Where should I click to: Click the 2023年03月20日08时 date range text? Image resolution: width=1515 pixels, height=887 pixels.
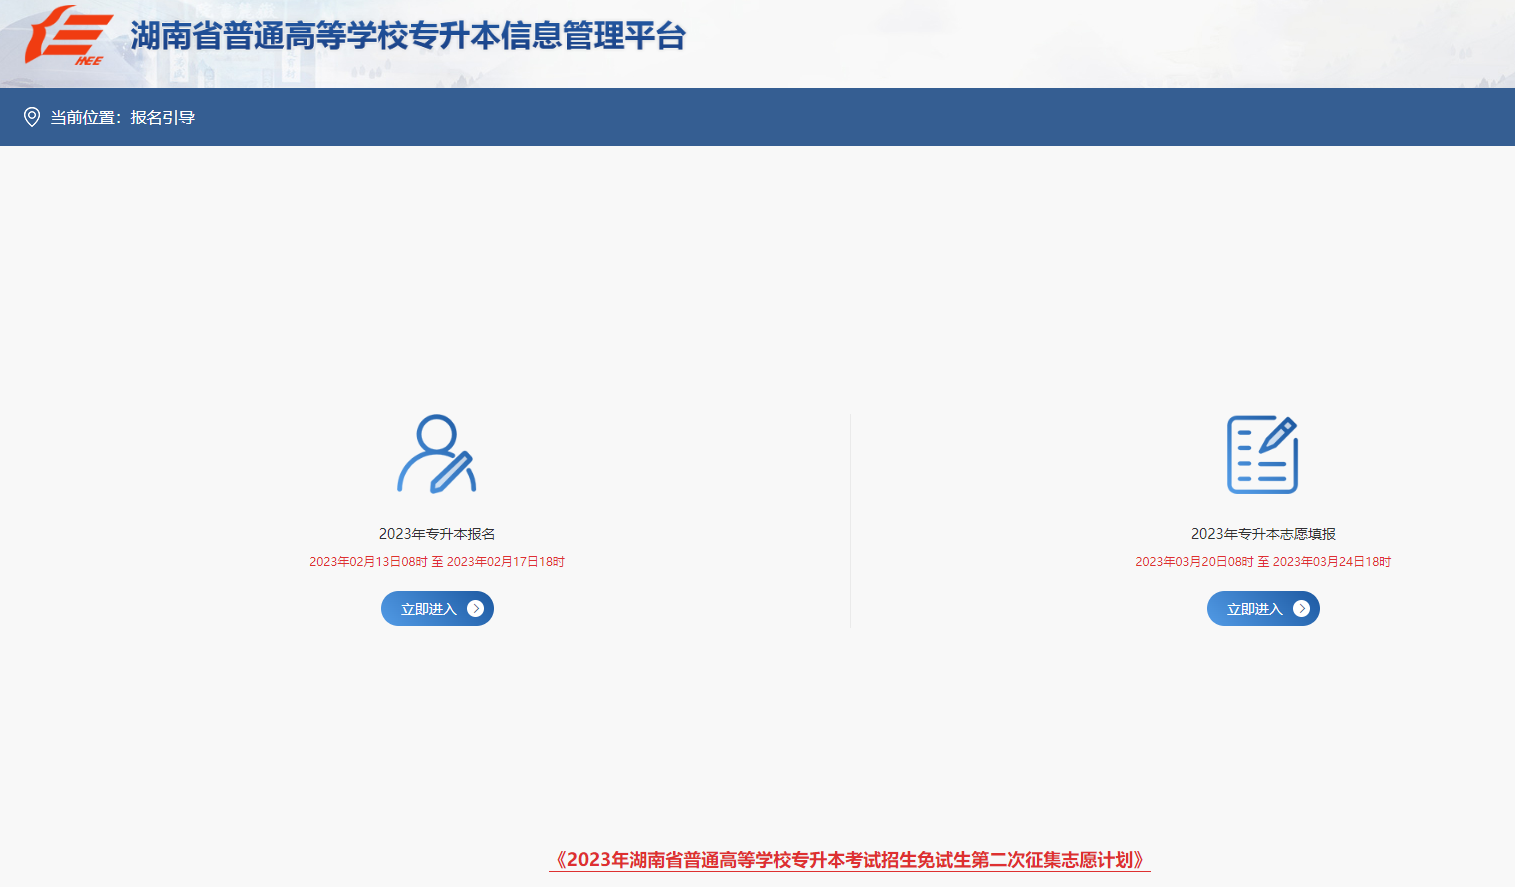(x=1263, y=562)
